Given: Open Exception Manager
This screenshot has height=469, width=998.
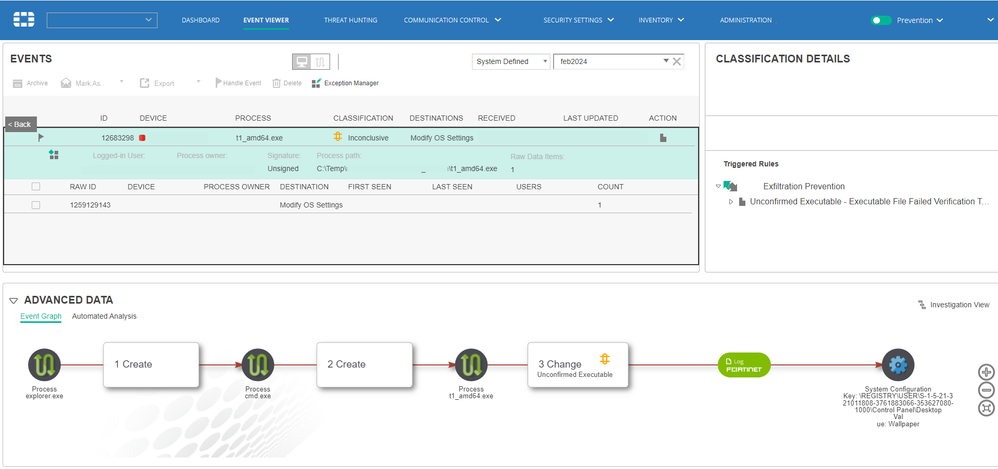Looking at the screenshot, I should (345, 83).
